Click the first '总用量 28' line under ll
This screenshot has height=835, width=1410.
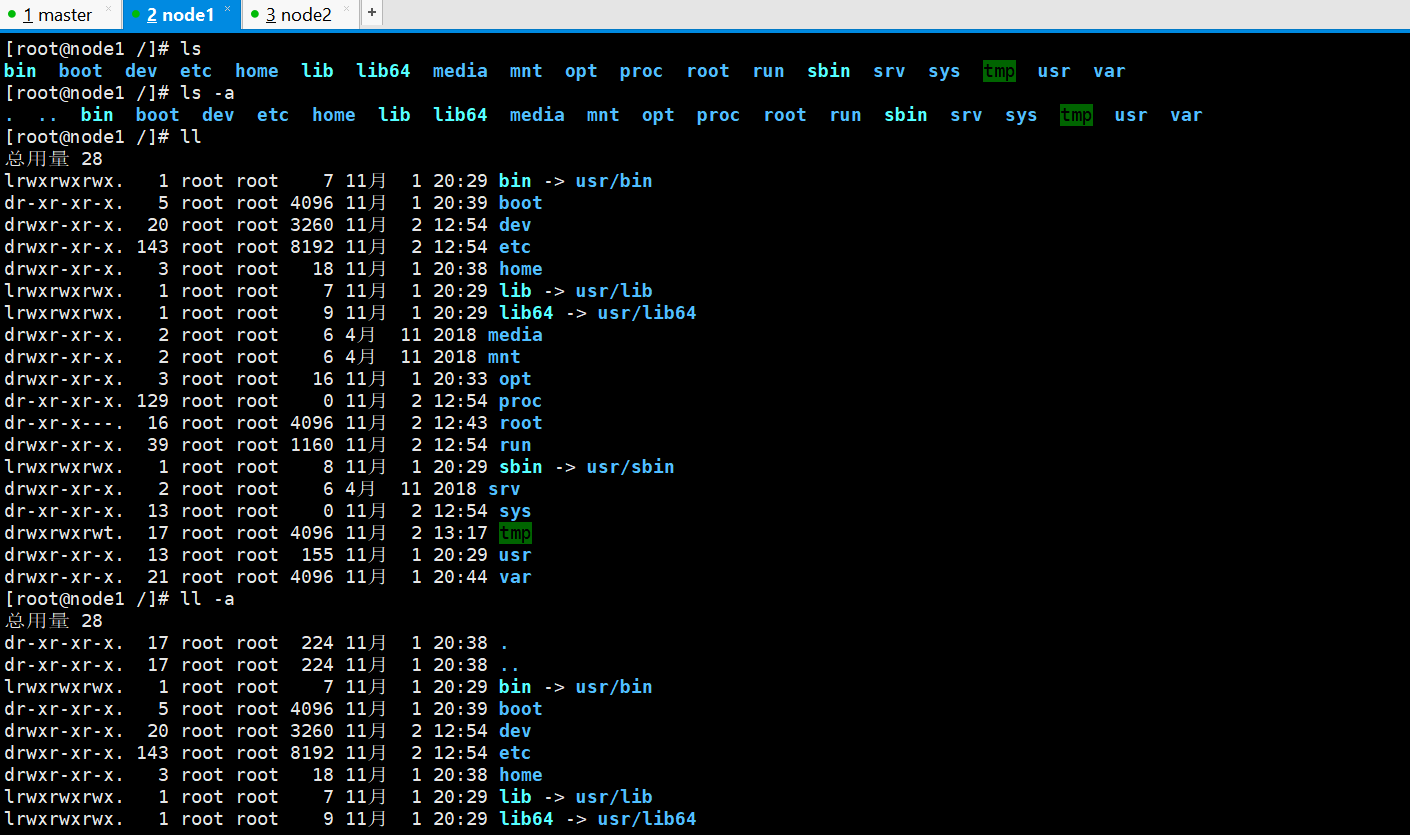click(54, 159)
